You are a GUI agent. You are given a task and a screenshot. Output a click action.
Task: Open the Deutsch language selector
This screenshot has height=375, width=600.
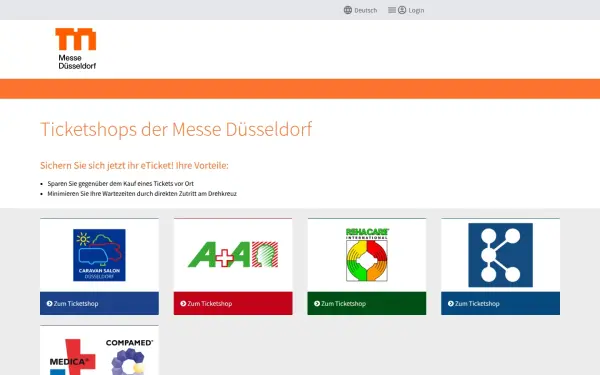click(x=360, y=10)
